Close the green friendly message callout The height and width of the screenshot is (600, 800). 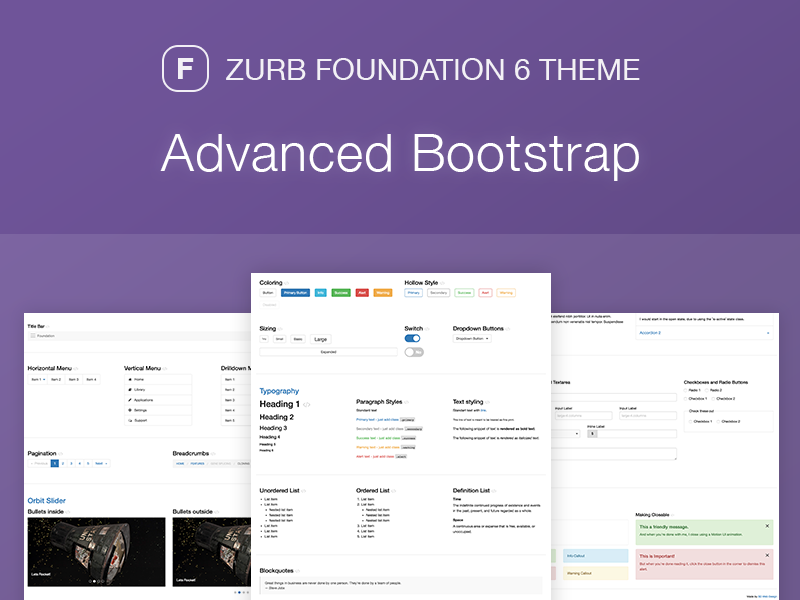(767, 526)
